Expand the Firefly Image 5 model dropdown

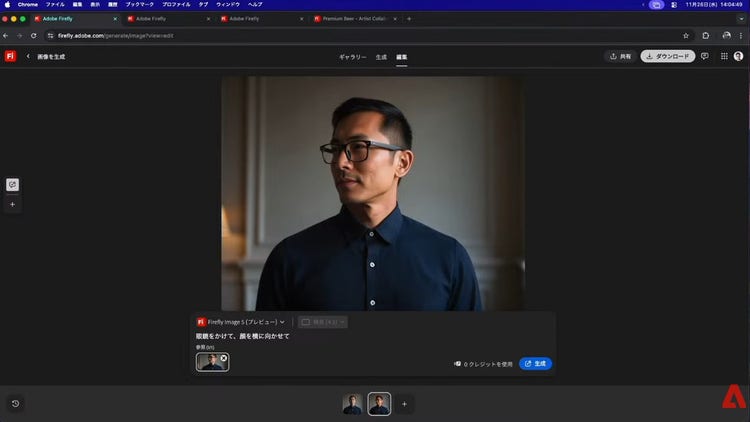(241, 322)
